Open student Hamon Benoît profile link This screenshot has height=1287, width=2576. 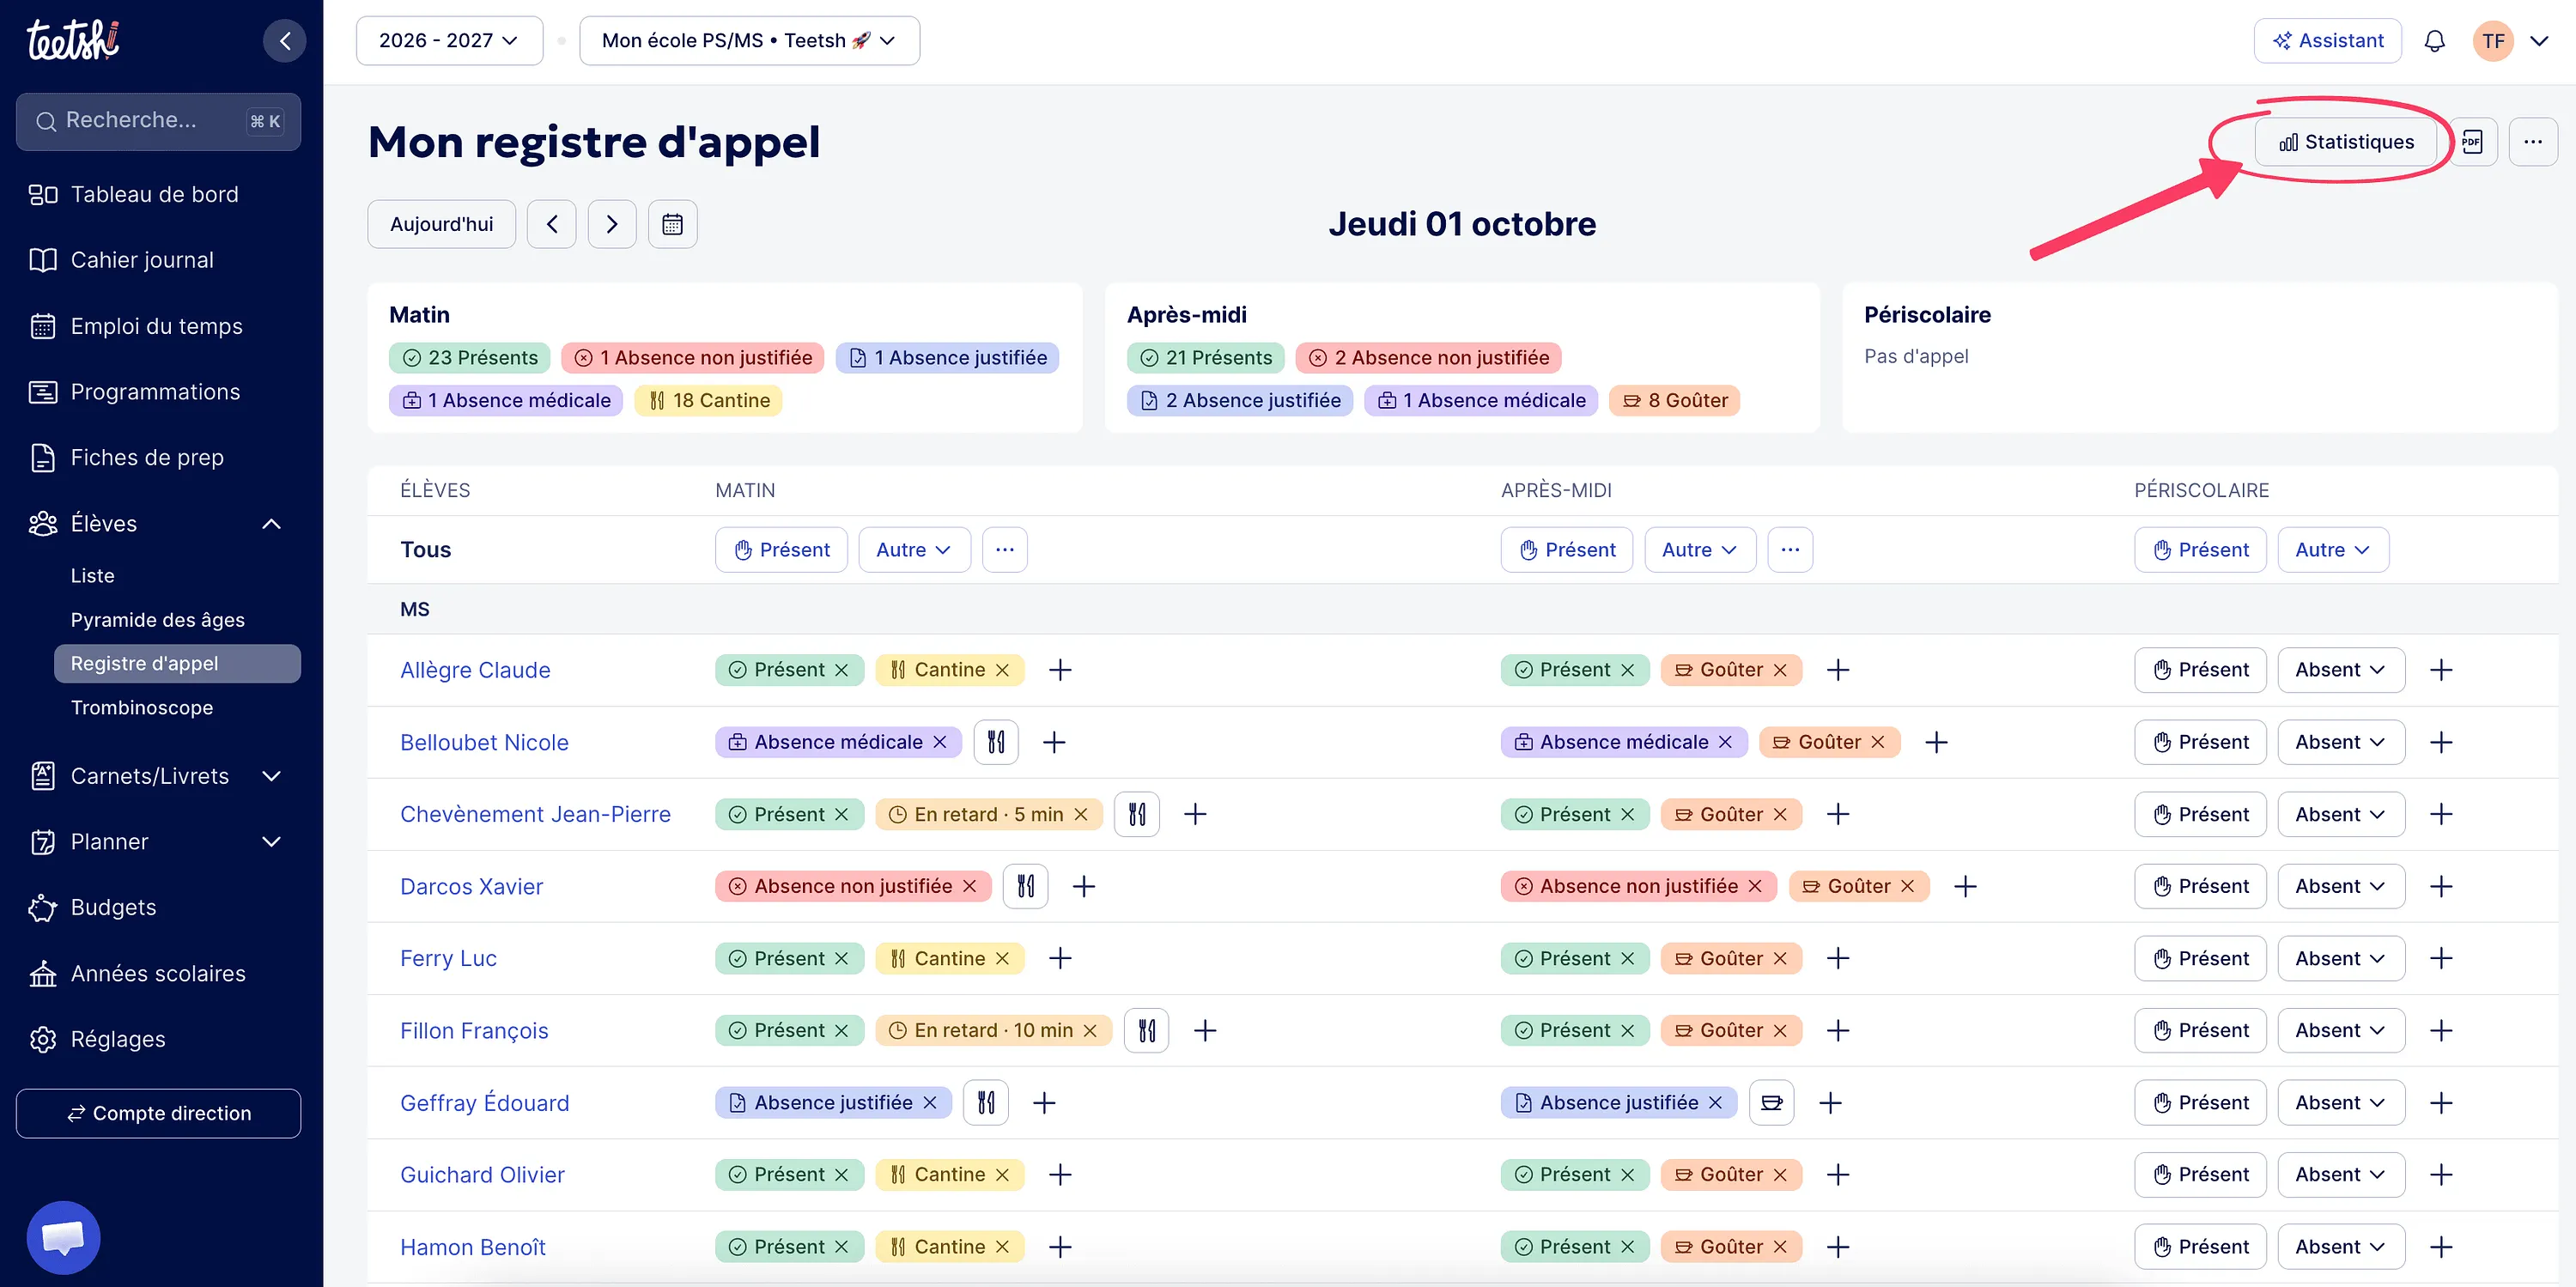tap(473, 1247)
